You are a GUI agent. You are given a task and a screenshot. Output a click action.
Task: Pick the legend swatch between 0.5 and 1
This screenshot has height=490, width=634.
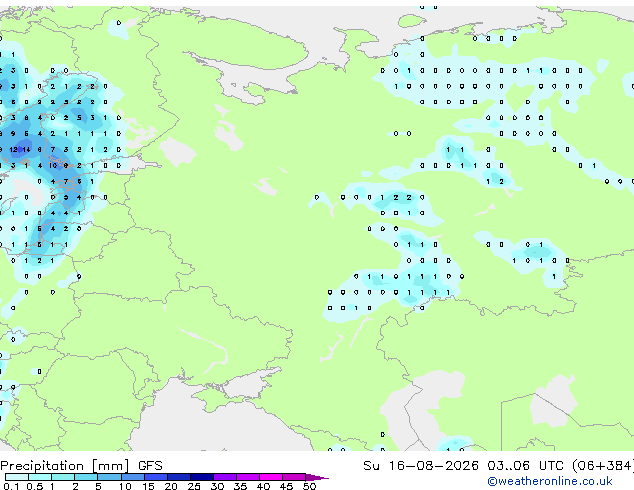40,477
